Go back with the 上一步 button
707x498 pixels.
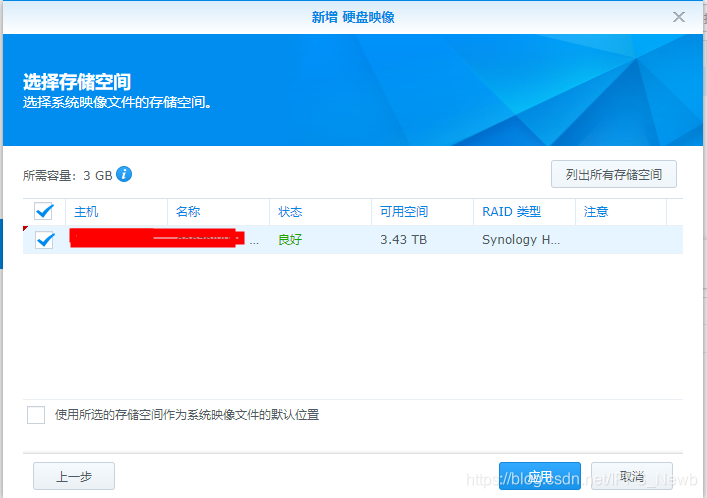tap(74, 476)
